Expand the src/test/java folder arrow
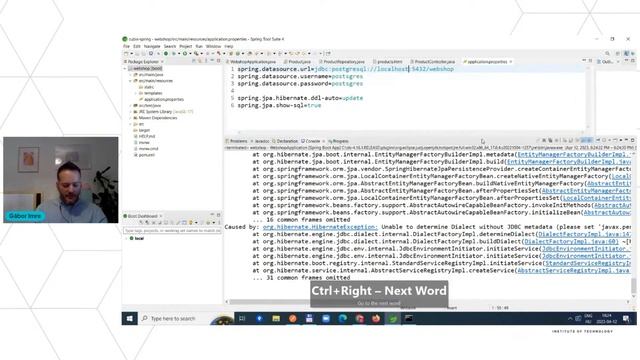The image size is (640, 360). pos(131,105)
